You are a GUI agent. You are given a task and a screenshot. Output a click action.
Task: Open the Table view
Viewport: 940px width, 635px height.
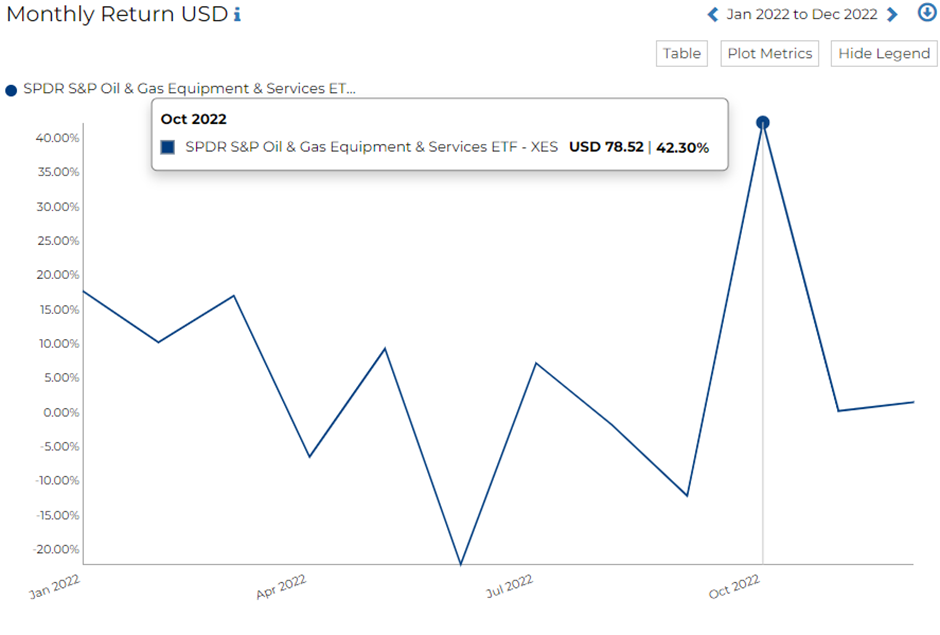[x=682, y=53]
